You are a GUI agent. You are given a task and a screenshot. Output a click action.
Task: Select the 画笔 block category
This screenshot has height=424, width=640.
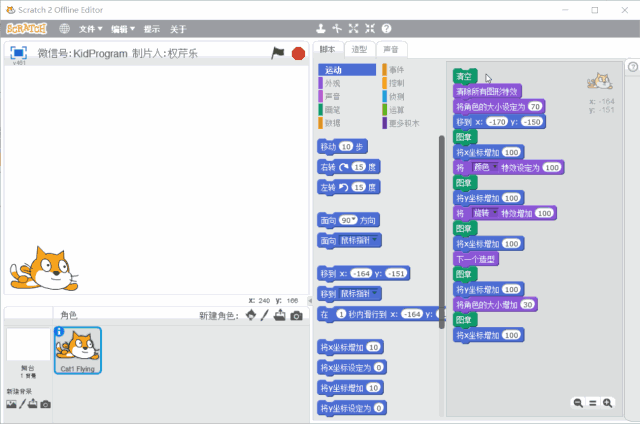333,110
